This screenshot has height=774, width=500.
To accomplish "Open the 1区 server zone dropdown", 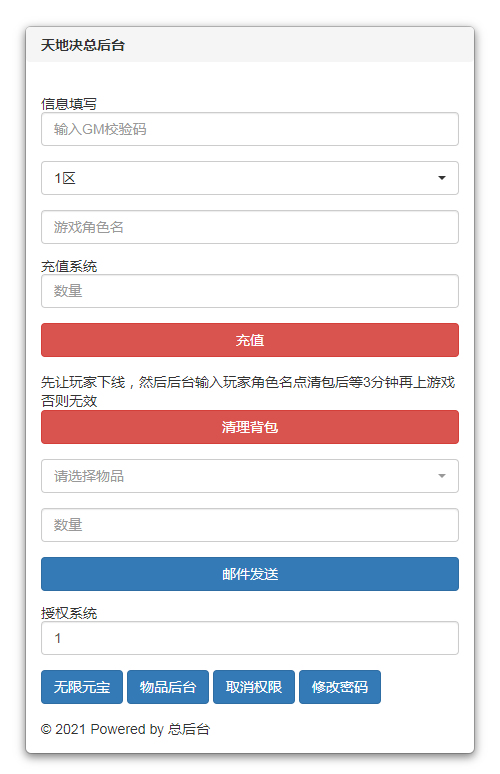I will (250, 178).
